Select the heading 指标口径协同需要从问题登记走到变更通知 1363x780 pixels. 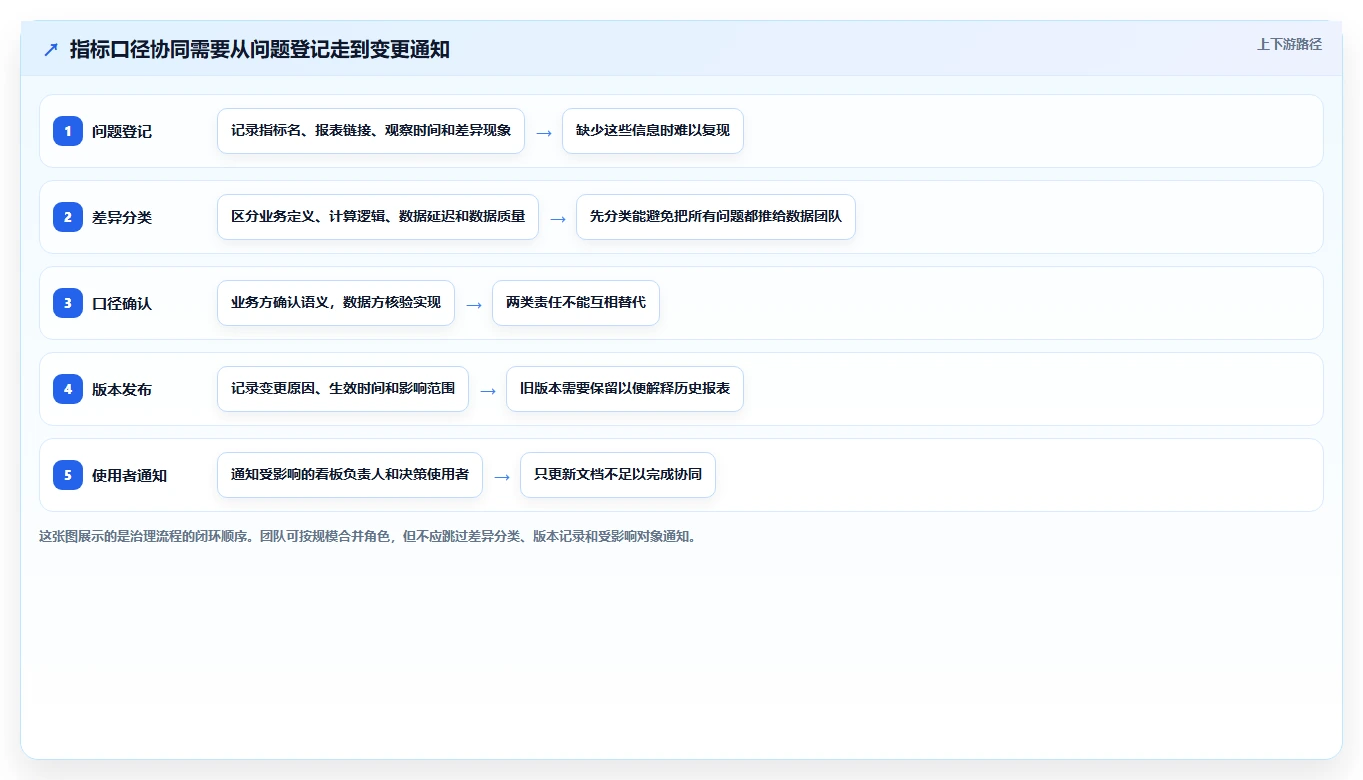pos(260,49)
